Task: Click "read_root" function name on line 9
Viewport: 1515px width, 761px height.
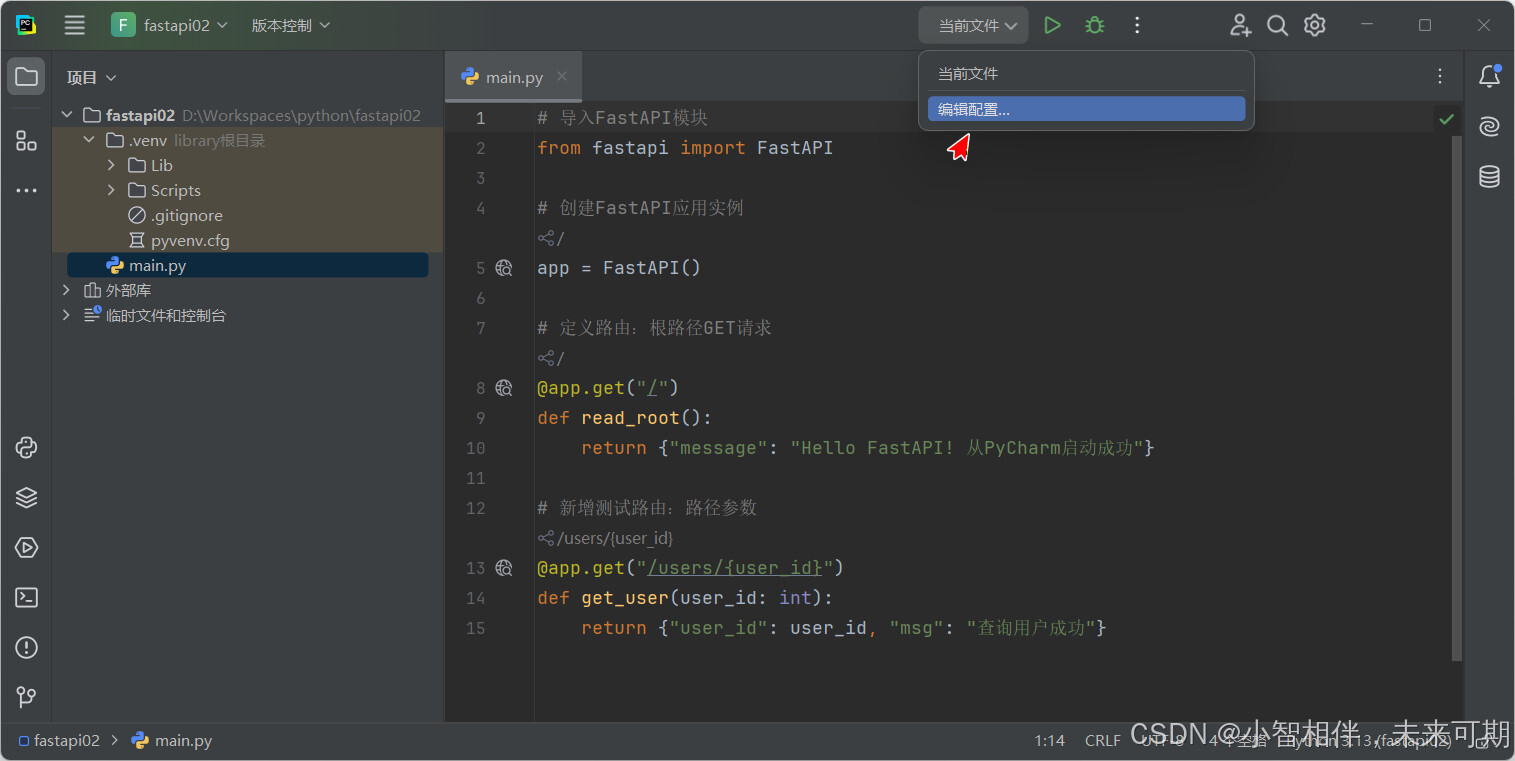Action: coord(631,418)
